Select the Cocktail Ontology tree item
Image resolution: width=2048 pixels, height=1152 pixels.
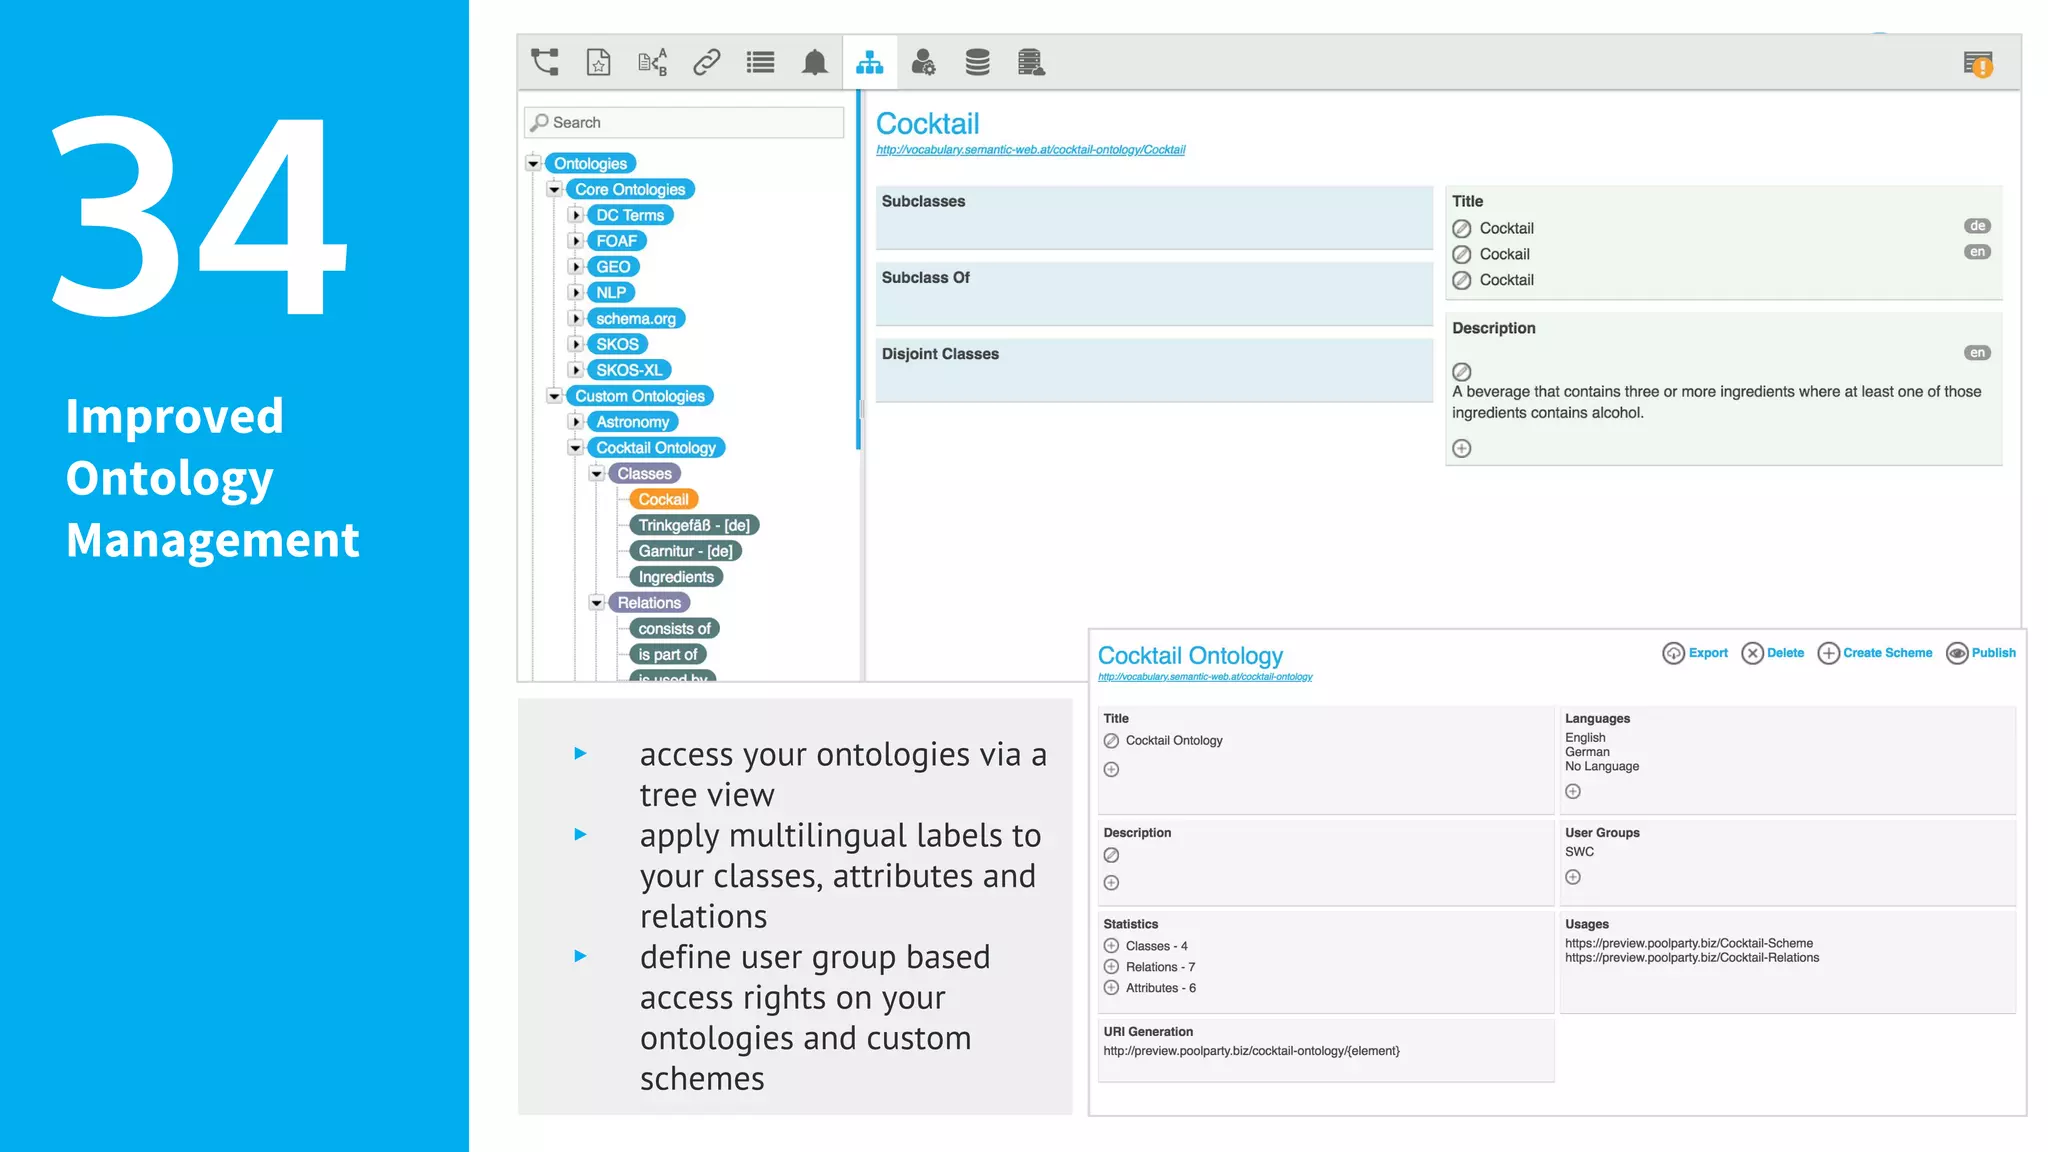click(656, 448)
